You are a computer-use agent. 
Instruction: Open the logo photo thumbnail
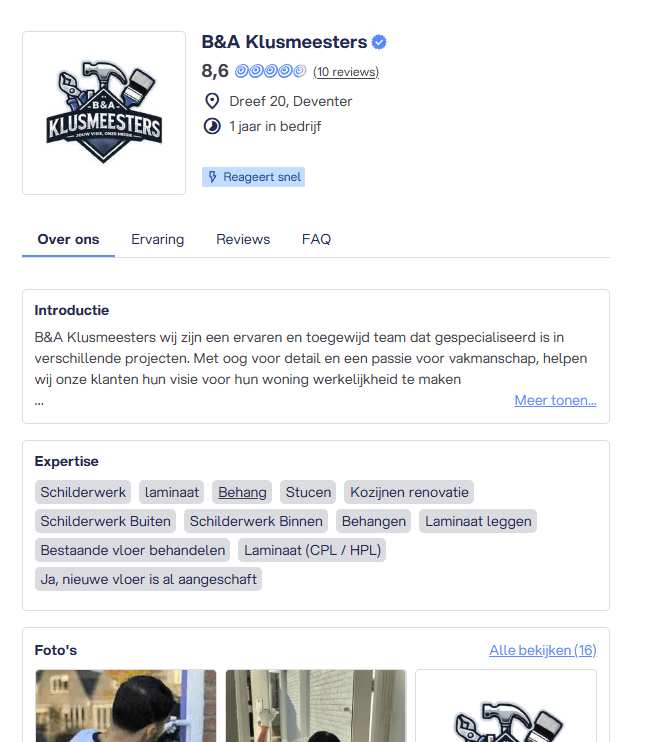point(506,706)
